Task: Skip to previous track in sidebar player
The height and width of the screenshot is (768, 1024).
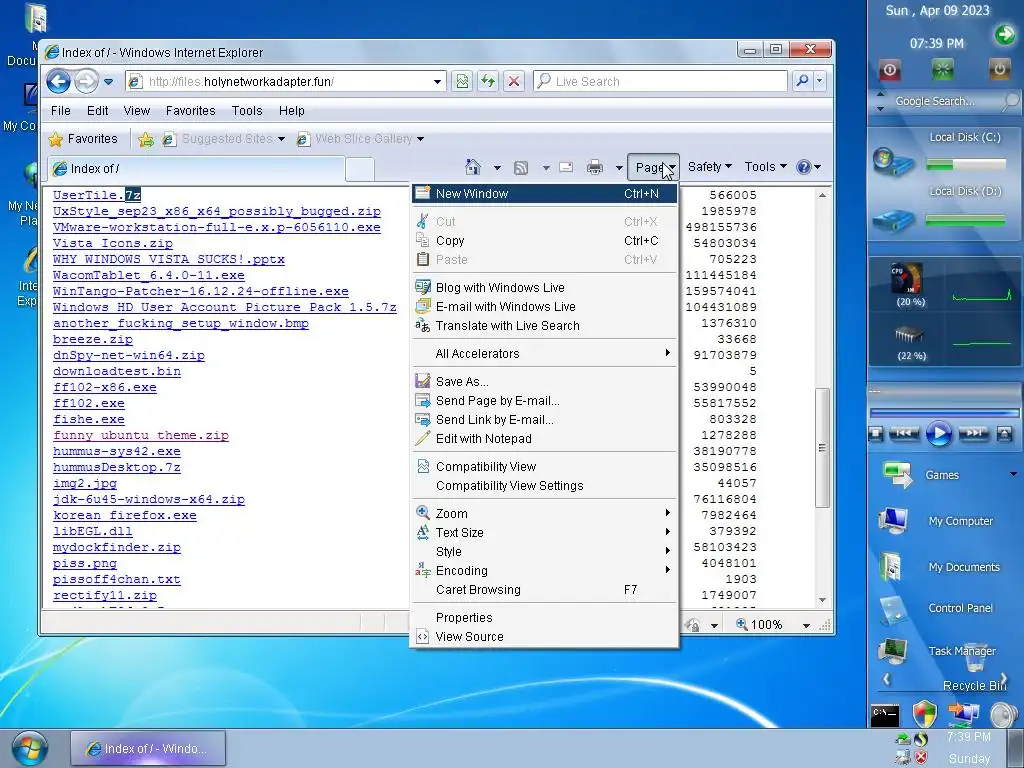Action: (x=904, y=433)
